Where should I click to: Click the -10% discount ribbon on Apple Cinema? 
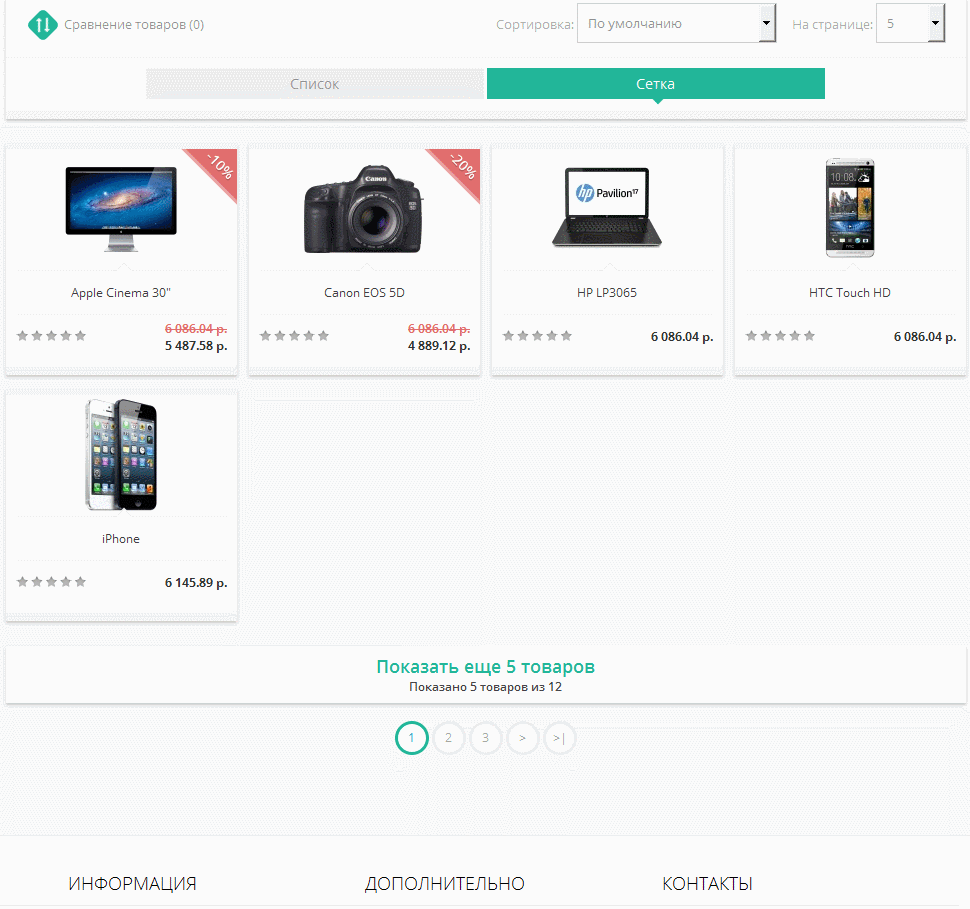[217, 167]
